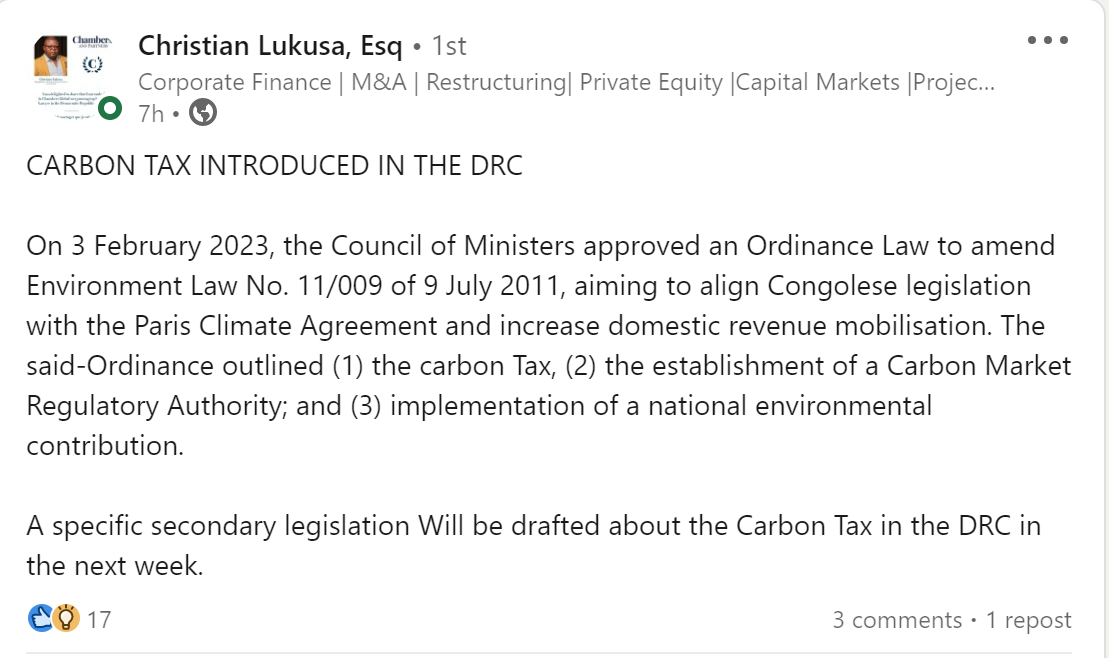Open the 3 comments link

(x=897, y=620)
